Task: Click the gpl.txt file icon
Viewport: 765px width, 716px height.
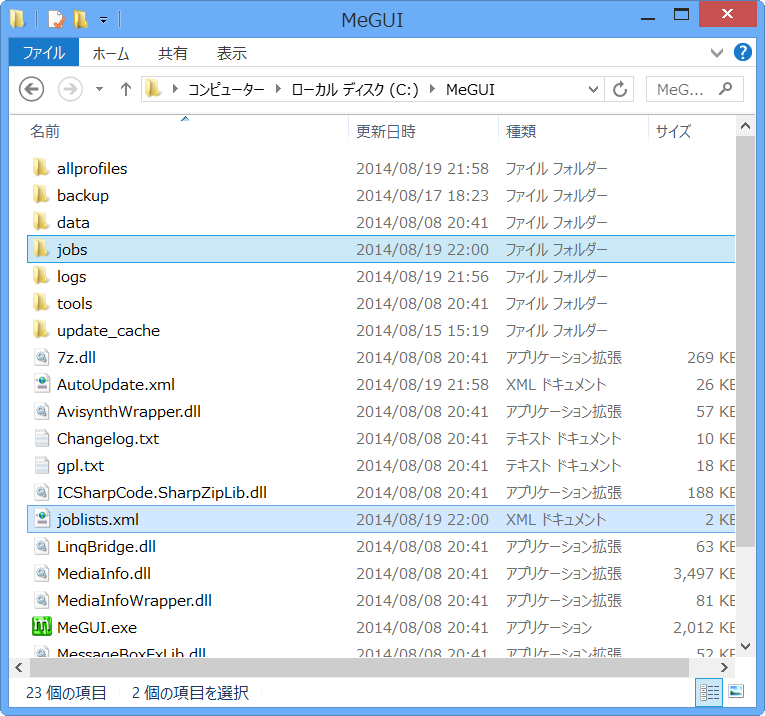Action: [x=42, y=465]
